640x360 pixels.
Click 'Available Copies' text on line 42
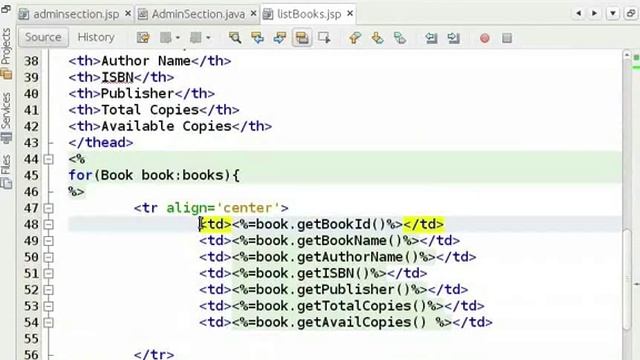(x=166, y=126)
